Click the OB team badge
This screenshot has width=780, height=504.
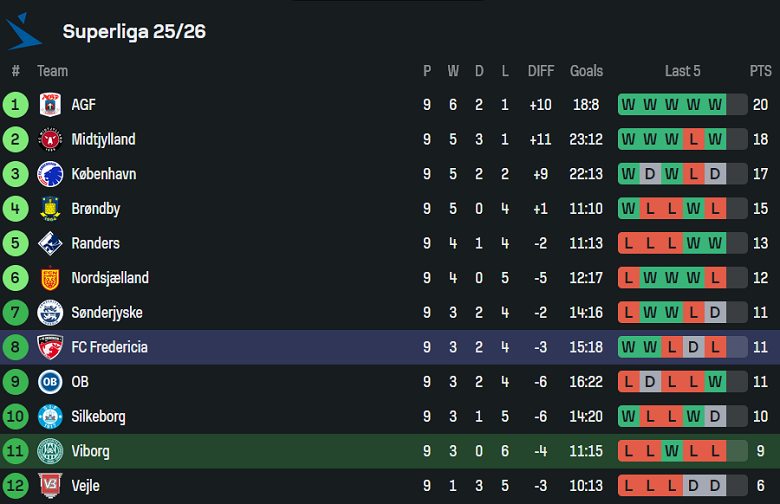(x=50, y=382)
